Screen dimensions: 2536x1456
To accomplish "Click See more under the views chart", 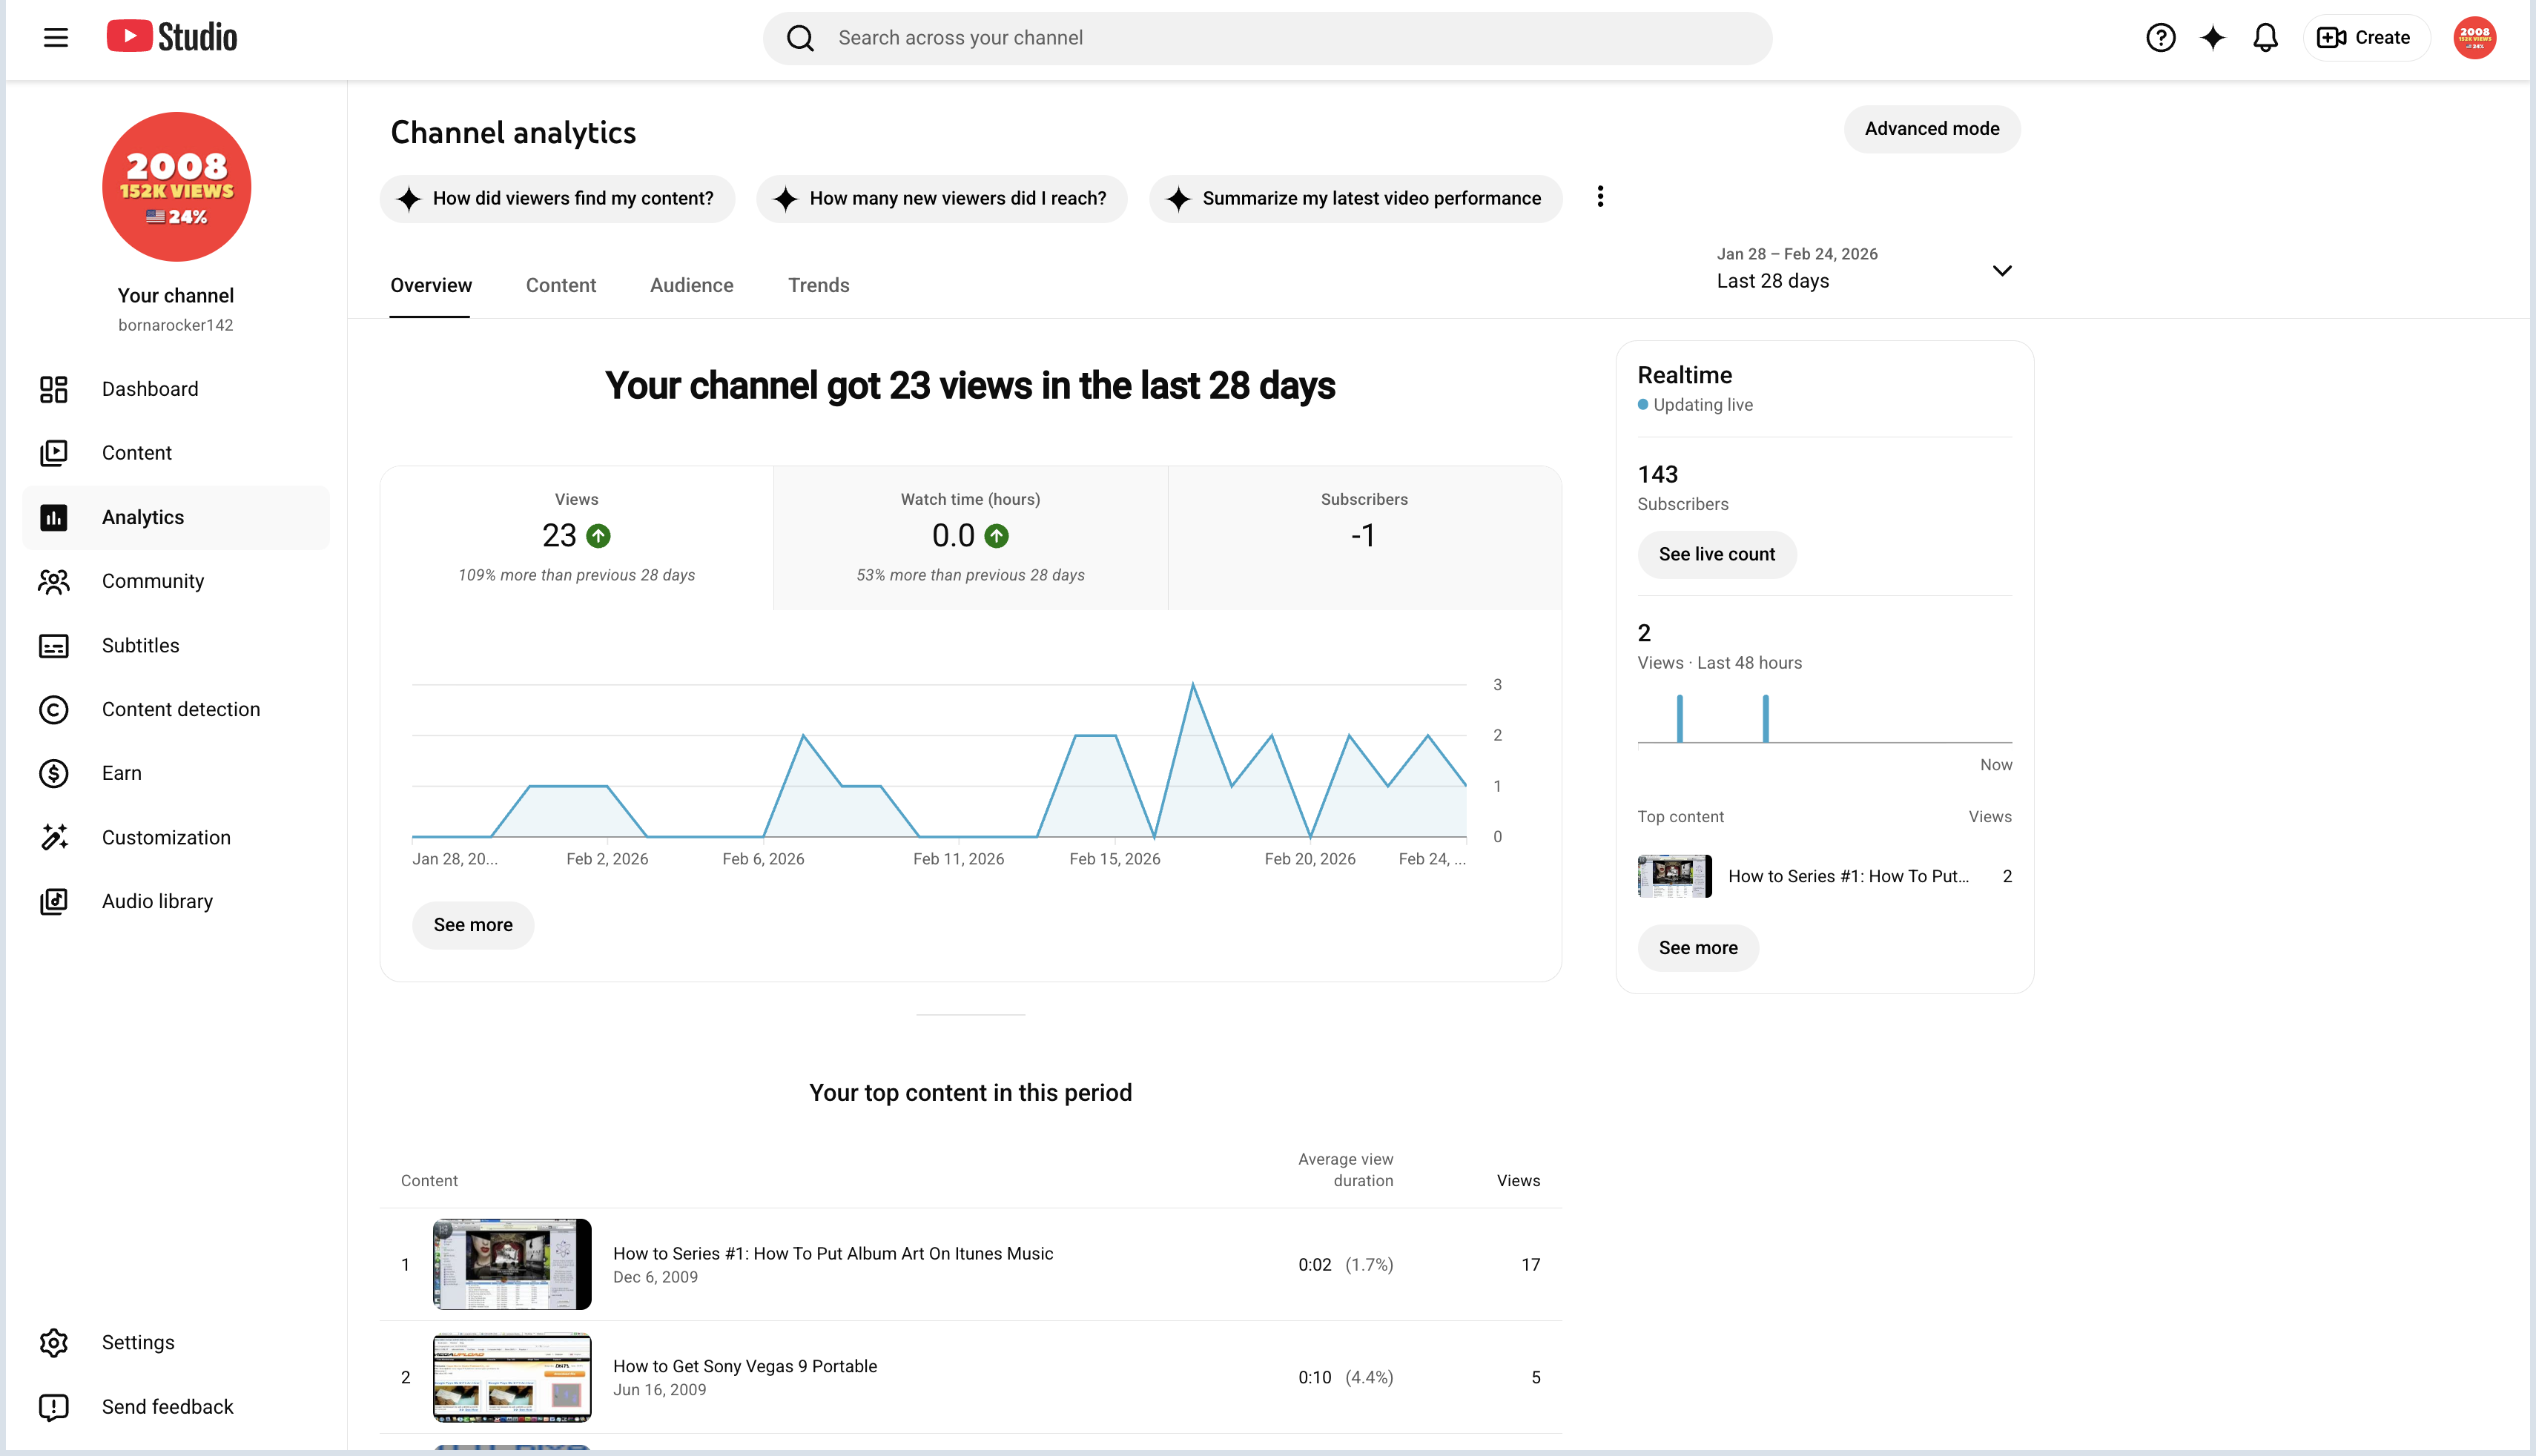I will click(x=473, y=925).
